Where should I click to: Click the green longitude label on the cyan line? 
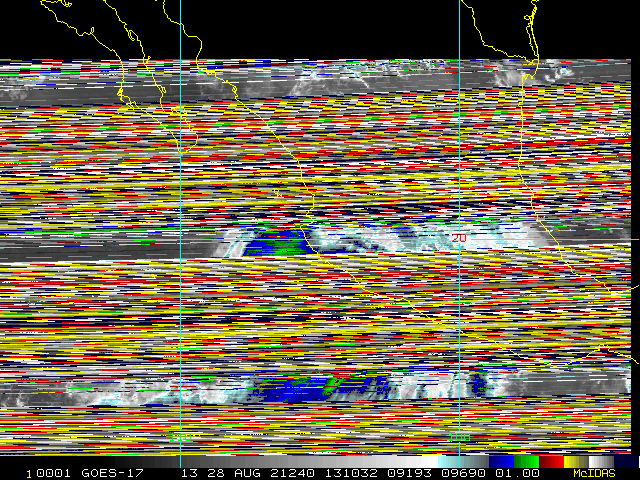click(180, 437)
